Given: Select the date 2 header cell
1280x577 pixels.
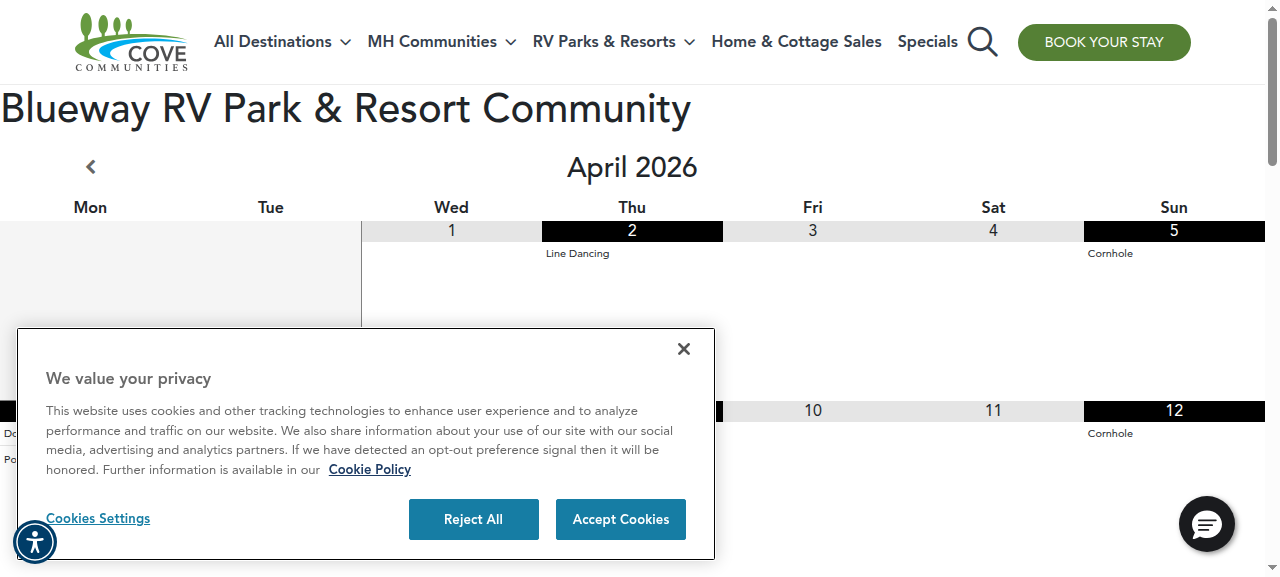Looking at the screenshot, I should click(x=632, y=231).
